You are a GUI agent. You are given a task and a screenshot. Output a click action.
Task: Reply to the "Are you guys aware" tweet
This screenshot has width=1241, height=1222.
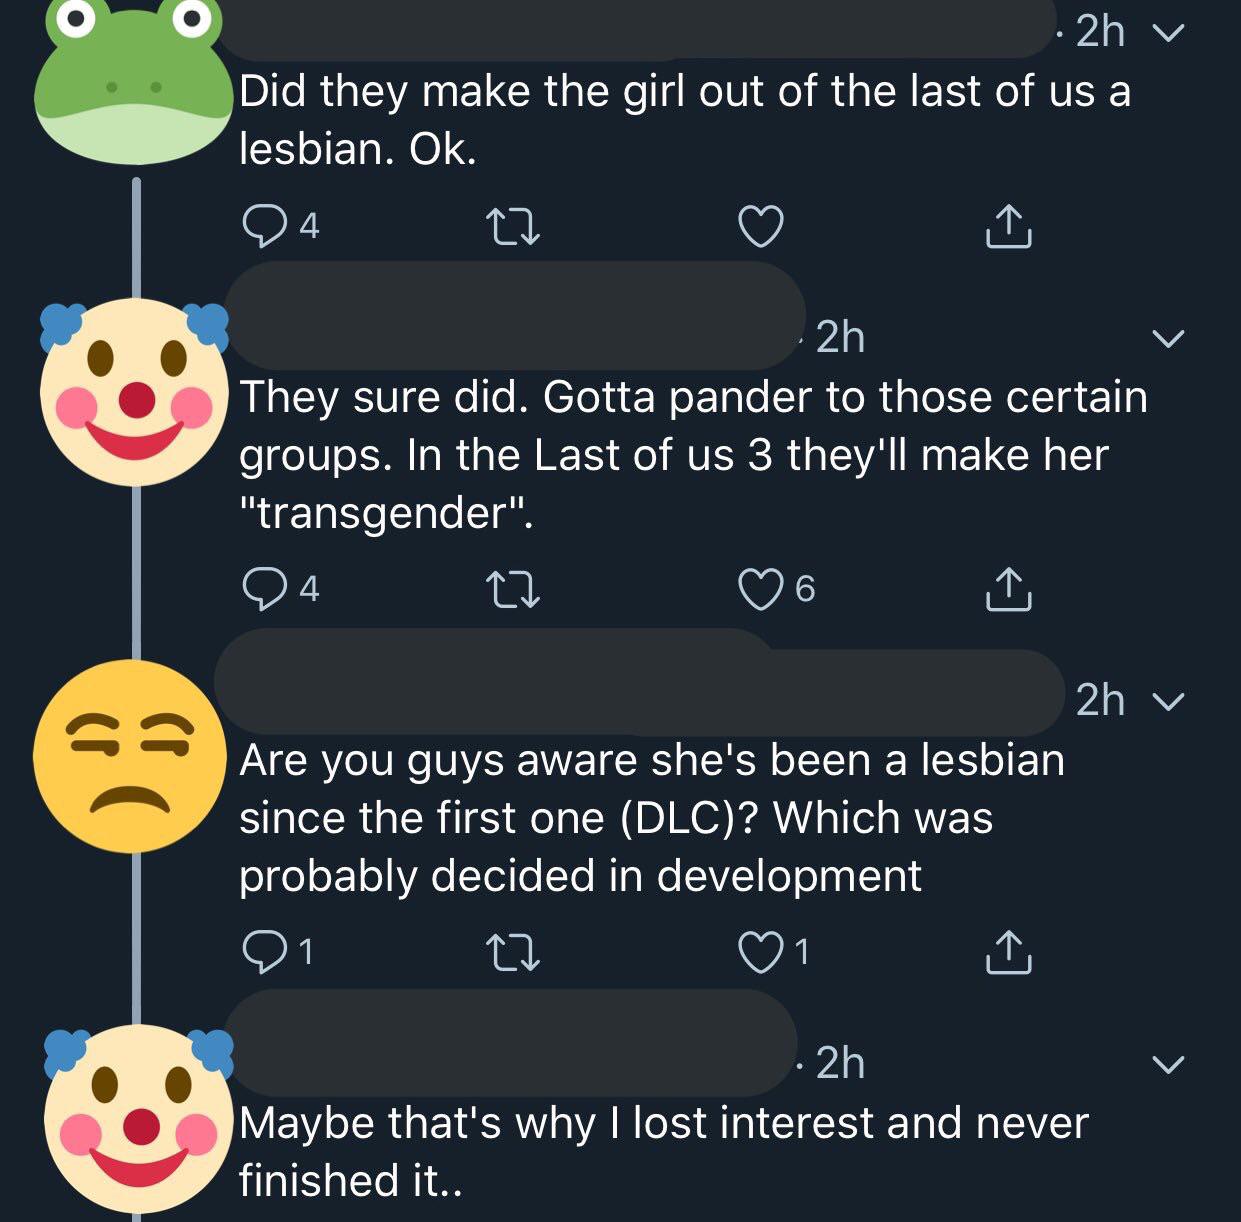click(x=263, y=951)
